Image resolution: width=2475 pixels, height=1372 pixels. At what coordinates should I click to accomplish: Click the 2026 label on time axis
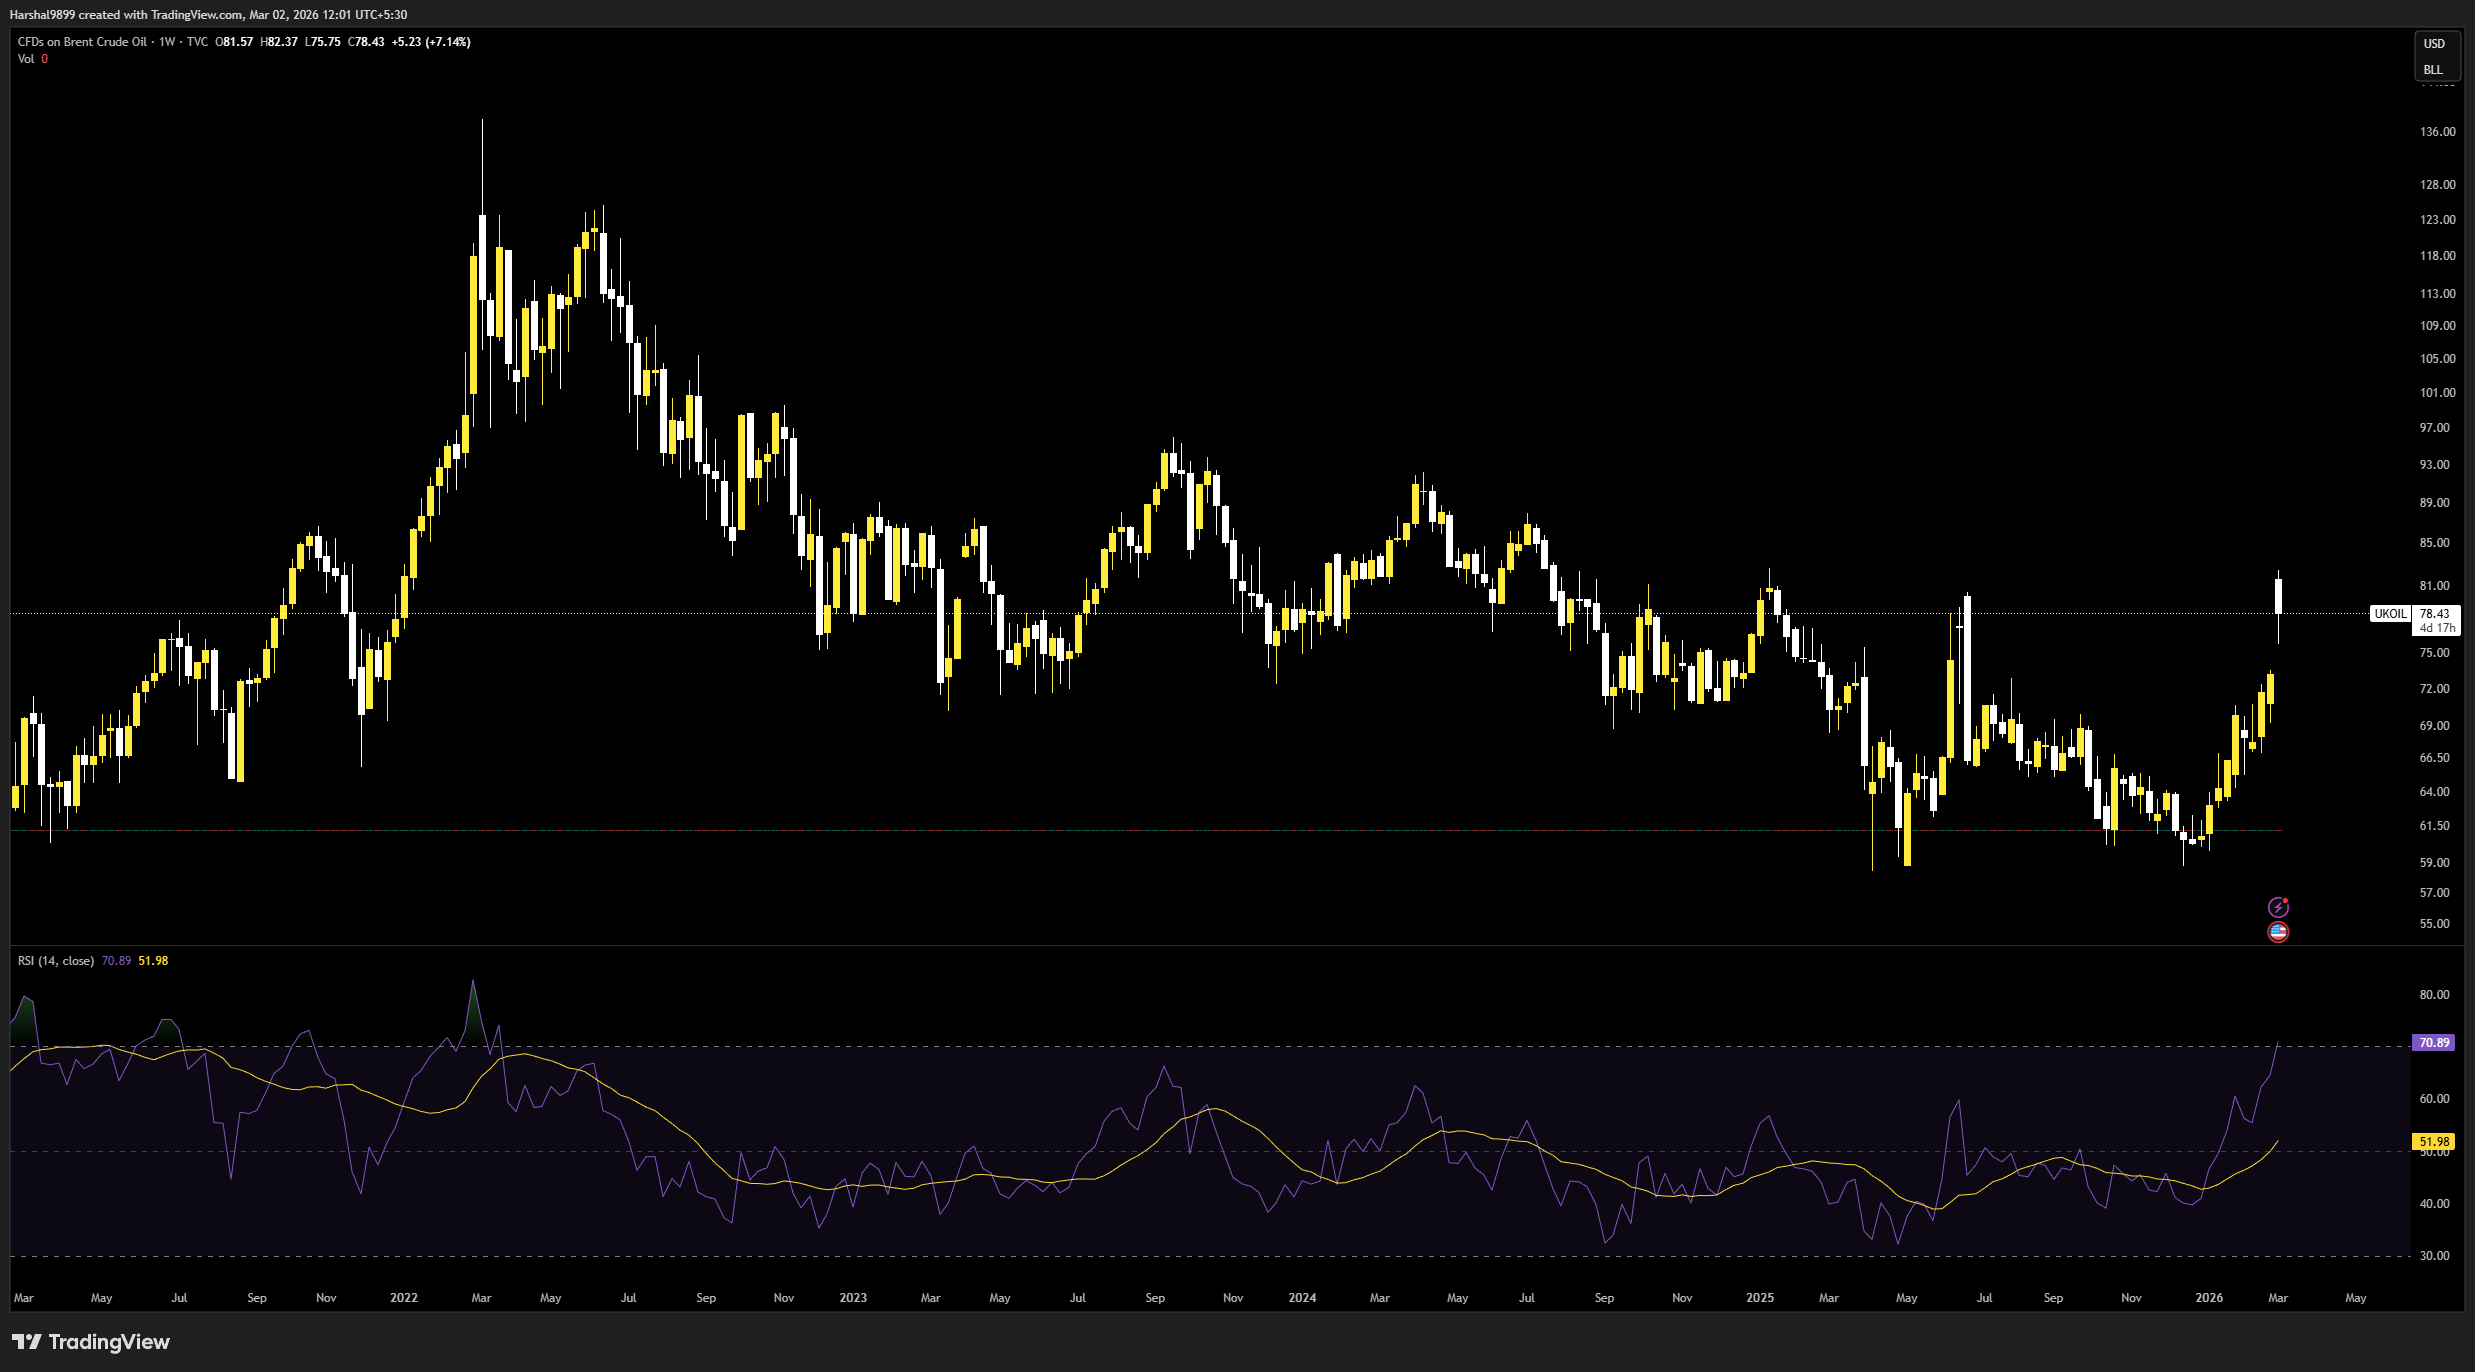coord(2209,1298)
